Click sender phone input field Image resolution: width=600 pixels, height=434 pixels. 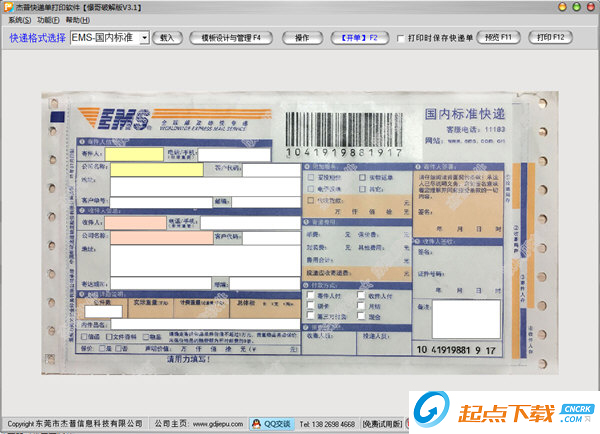point(234,155)
